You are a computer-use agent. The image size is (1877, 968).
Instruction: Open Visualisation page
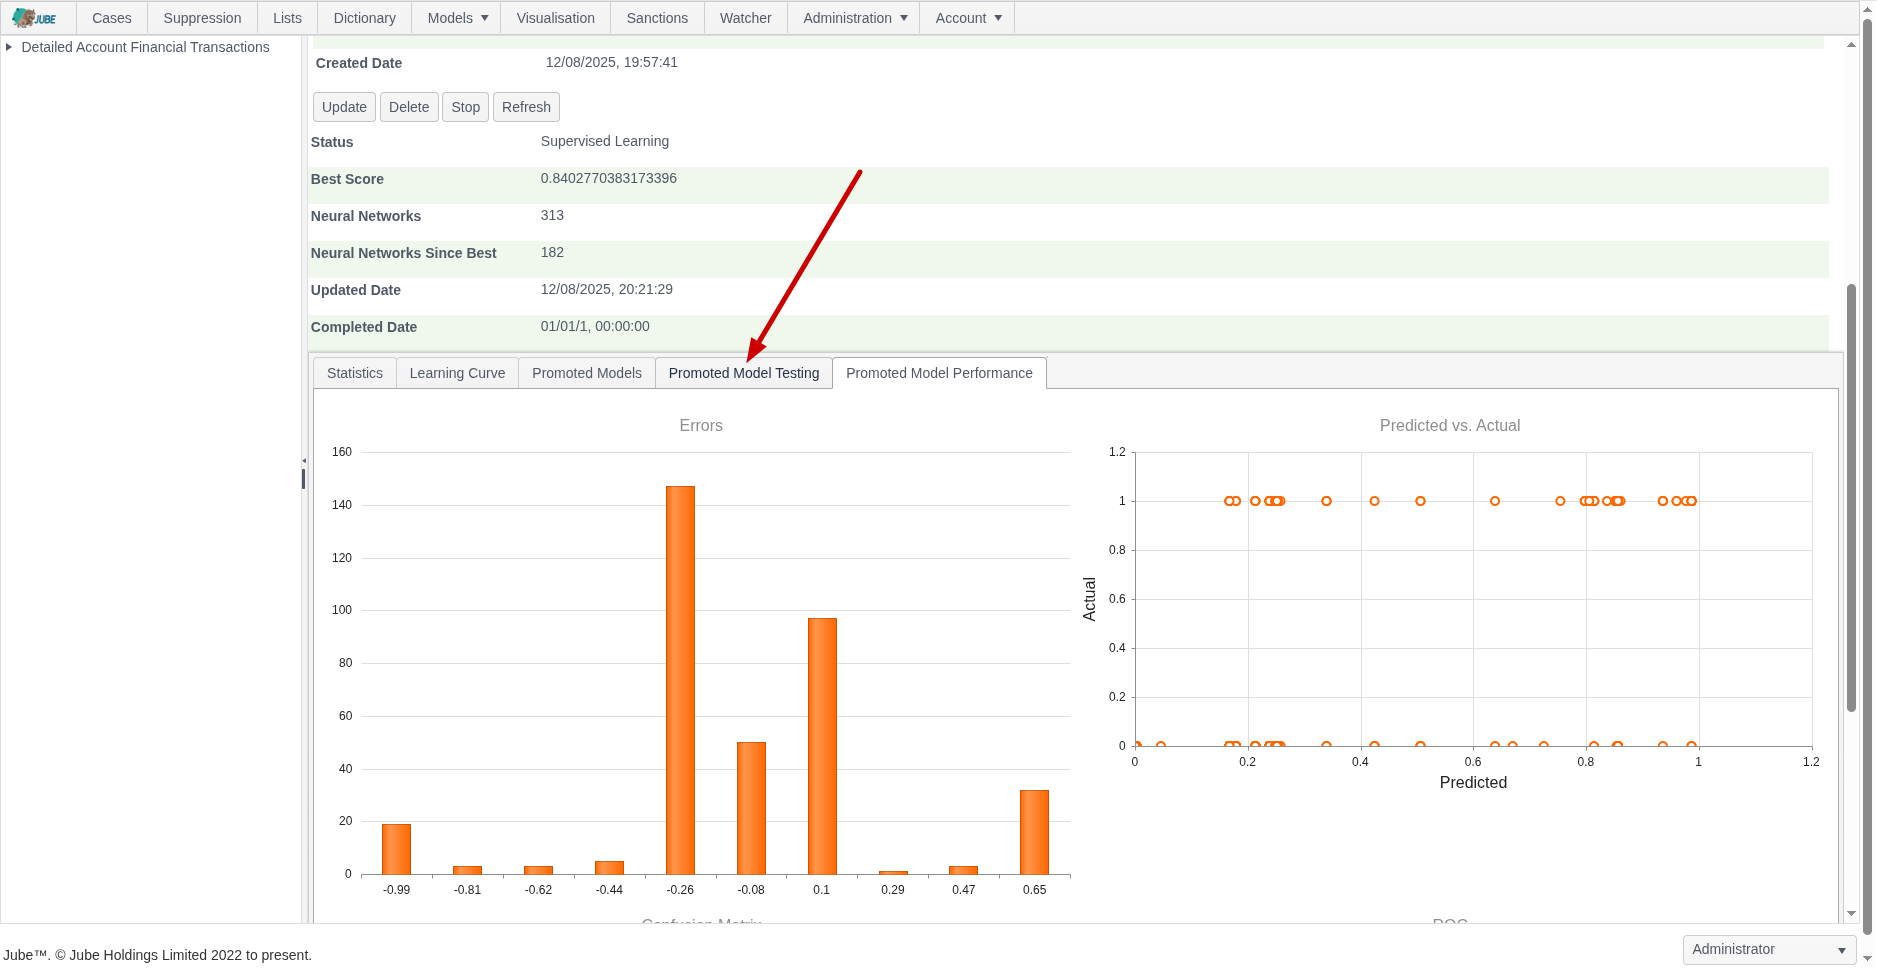(x=556, y=18)
